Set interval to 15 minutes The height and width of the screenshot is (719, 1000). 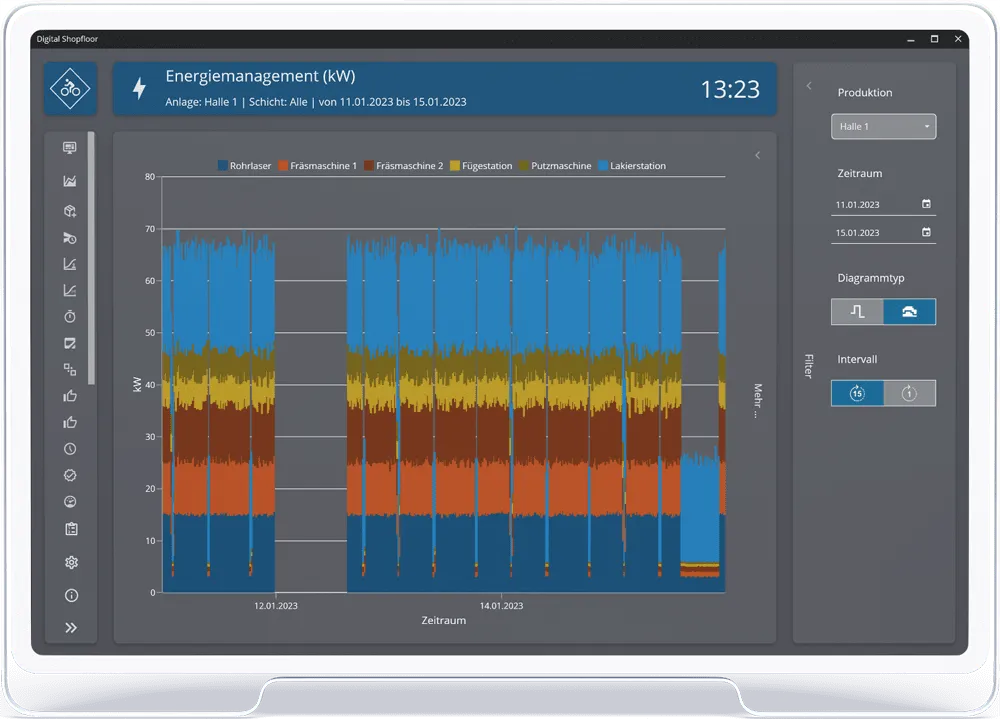[x=857, y=393]
